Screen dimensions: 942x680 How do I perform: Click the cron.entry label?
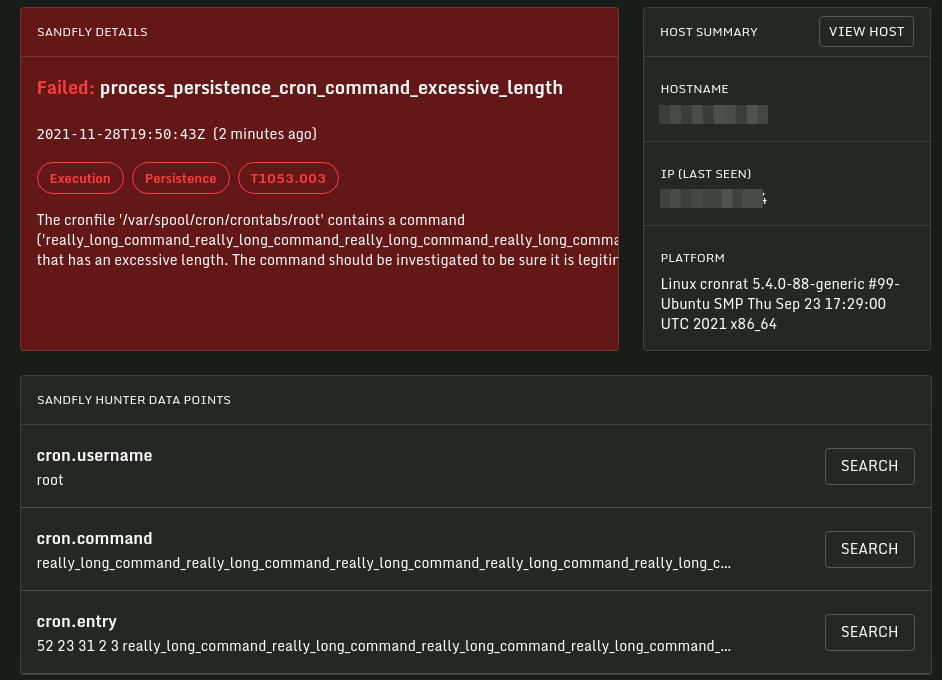76,621
